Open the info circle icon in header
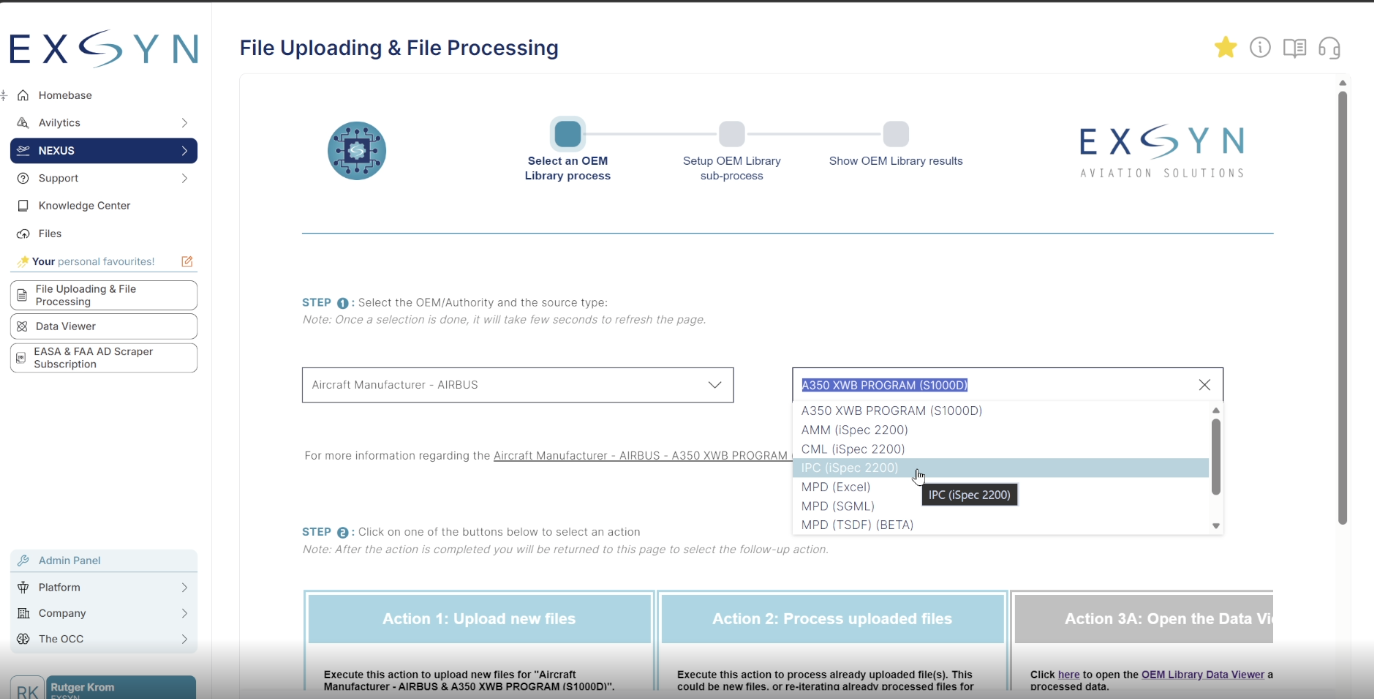 pyautogui.click(x=1260, y=47)
